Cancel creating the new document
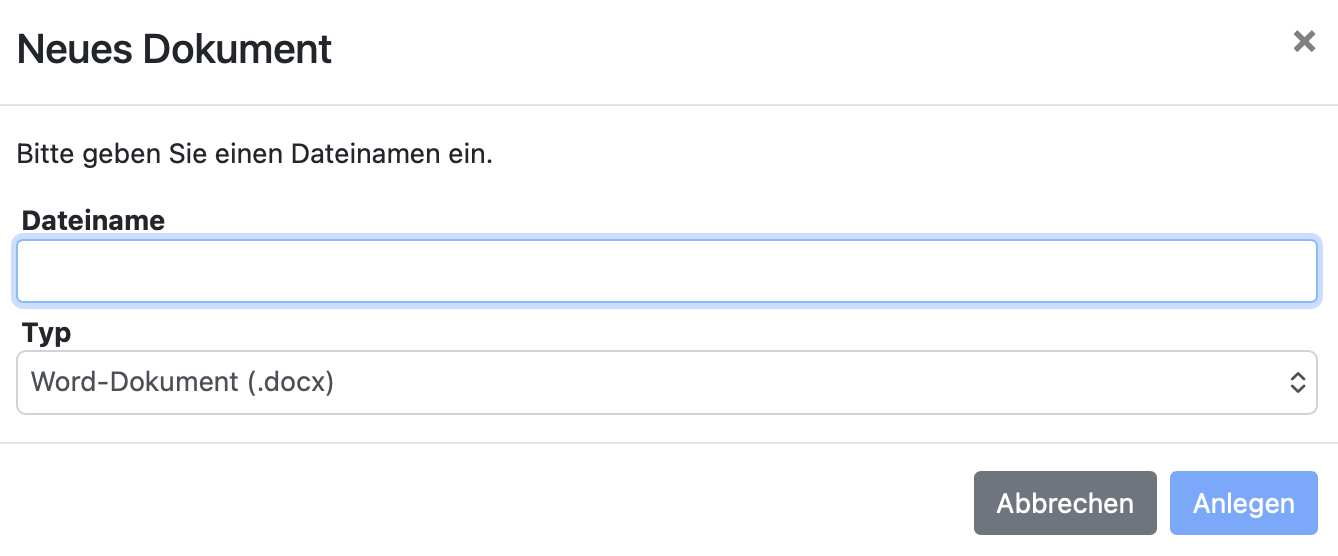Screen dimensions: 1338x556 click(1065, 503)
